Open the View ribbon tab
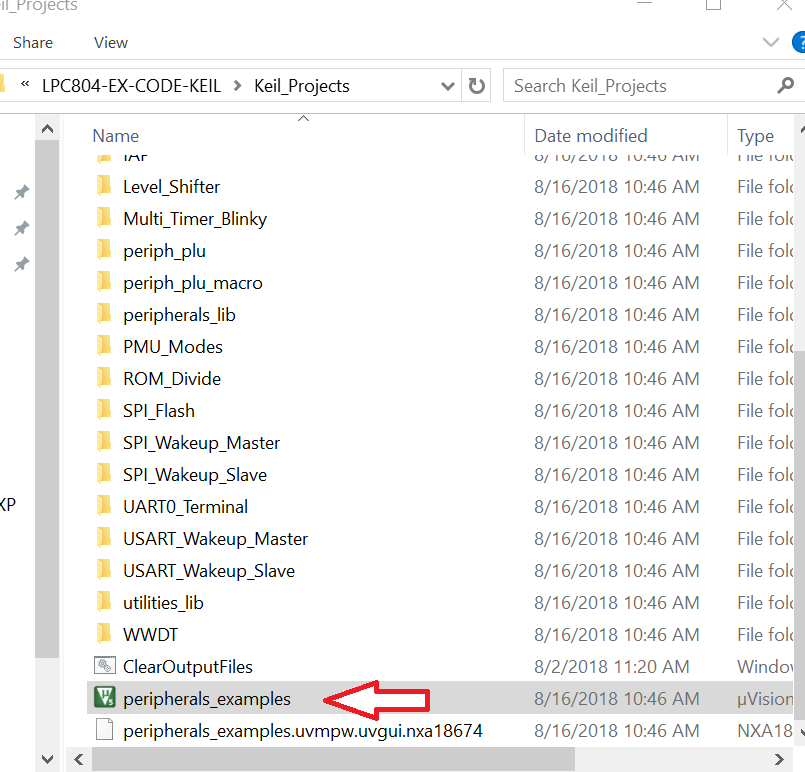The image size is (805, 772). 111,43
